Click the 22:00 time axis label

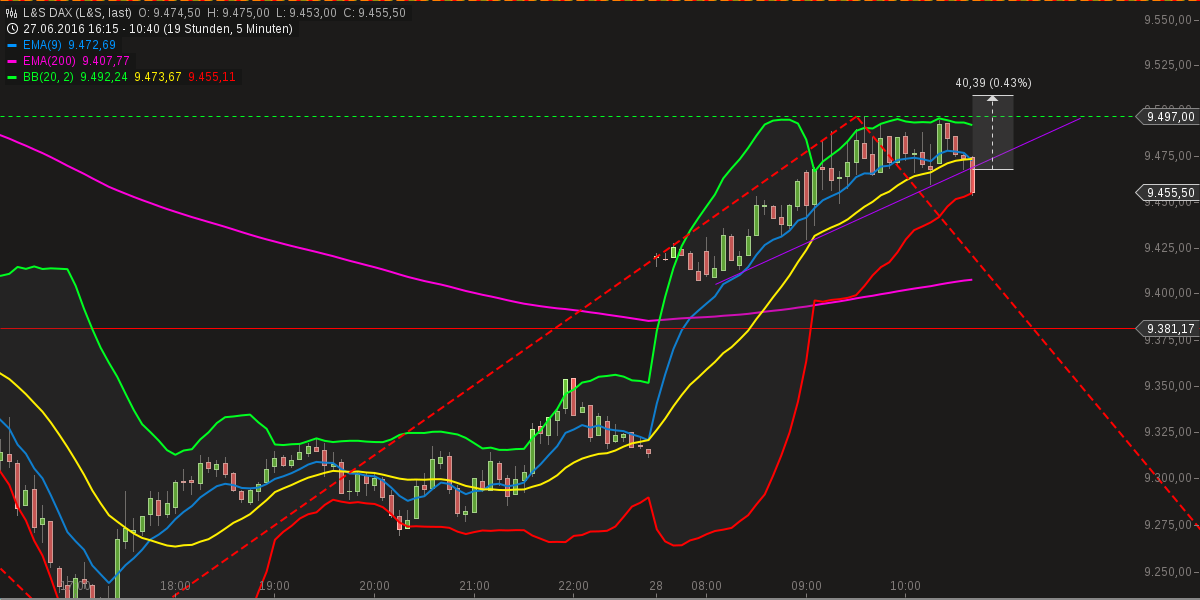(574, 586)
